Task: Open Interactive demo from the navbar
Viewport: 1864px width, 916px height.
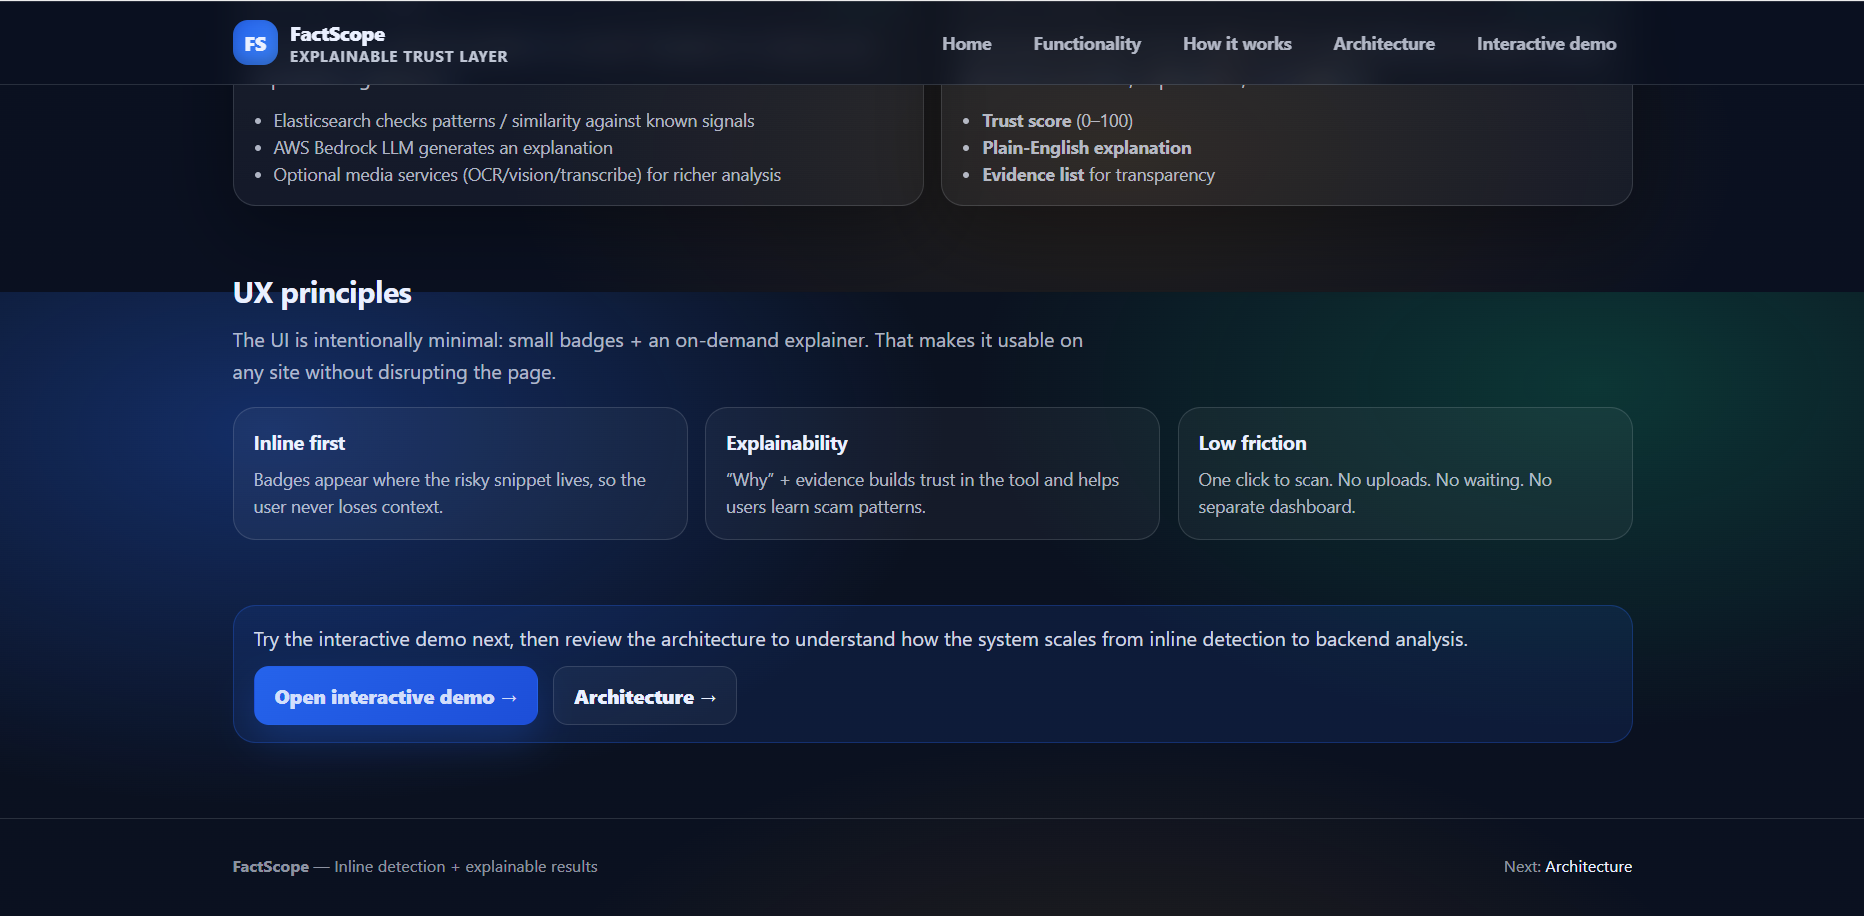Action: pyautogui.click(x=1546, y=44)
